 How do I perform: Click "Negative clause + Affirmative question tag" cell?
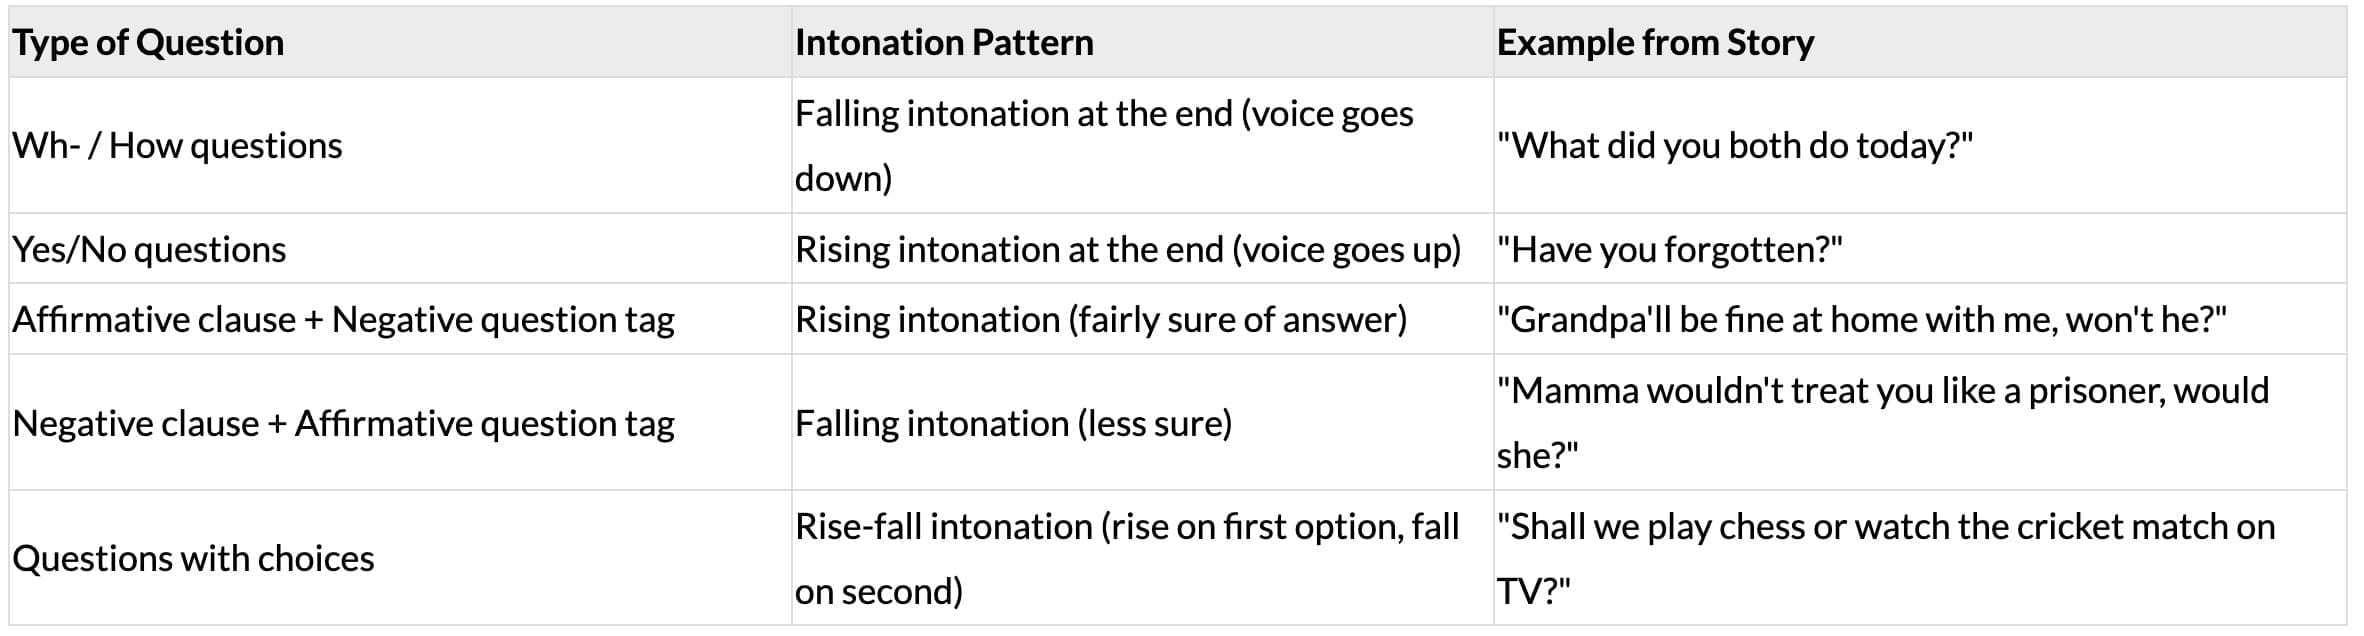pos(343,424)
